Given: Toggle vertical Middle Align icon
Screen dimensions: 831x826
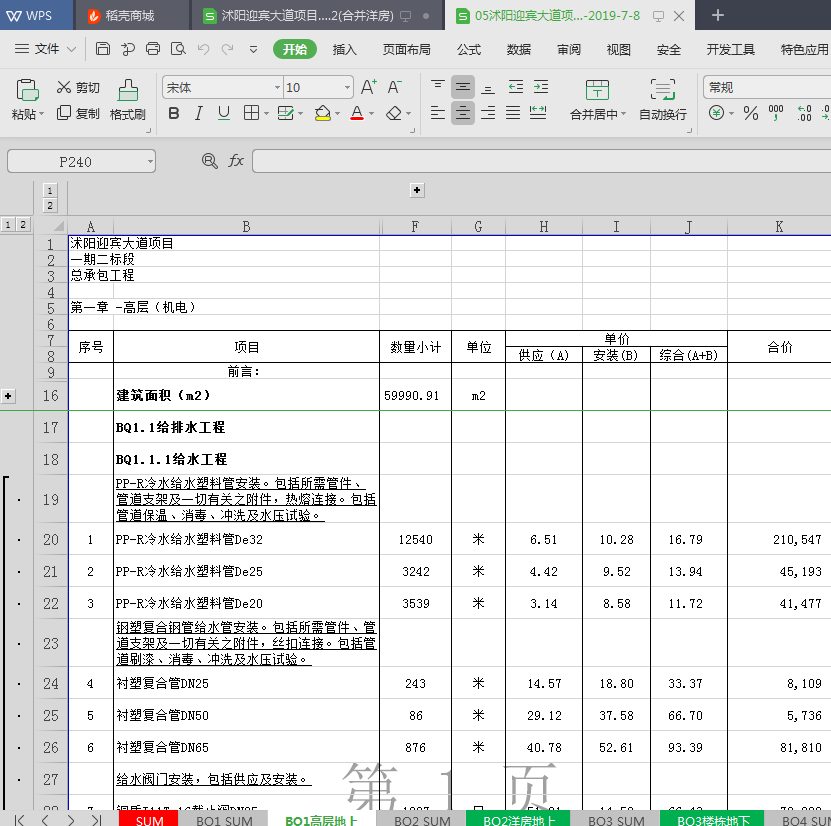Looking at the screenshot, I should [463, 87].
